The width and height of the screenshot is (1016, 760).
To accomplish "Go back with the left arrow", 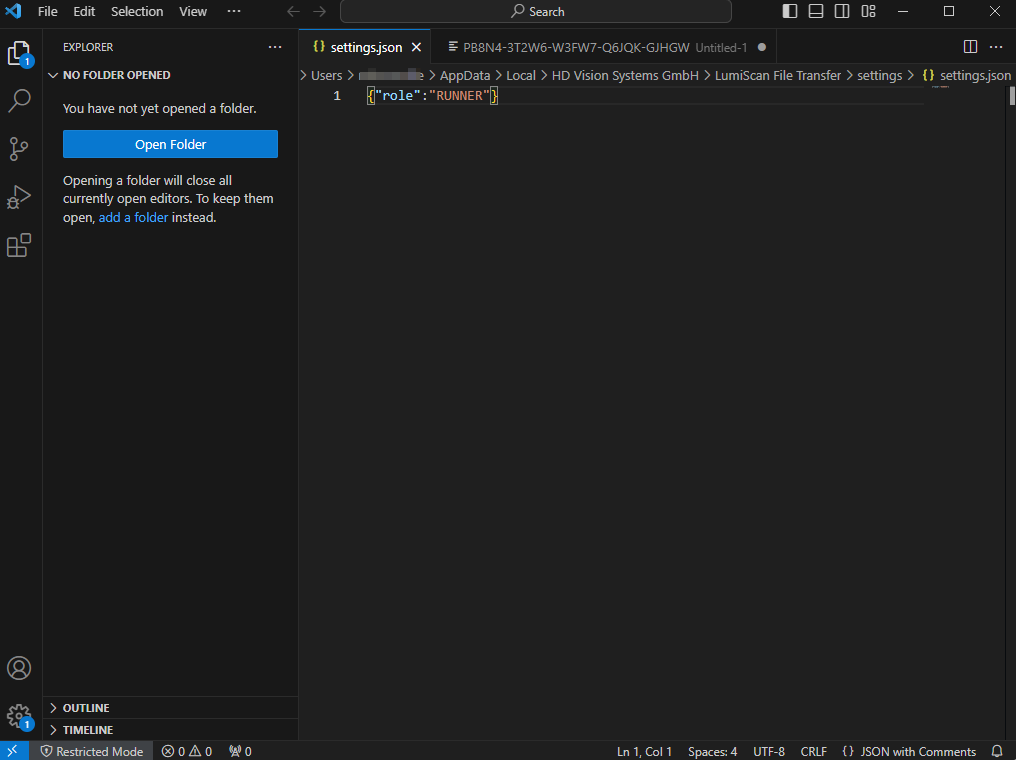I will point(294,12).
